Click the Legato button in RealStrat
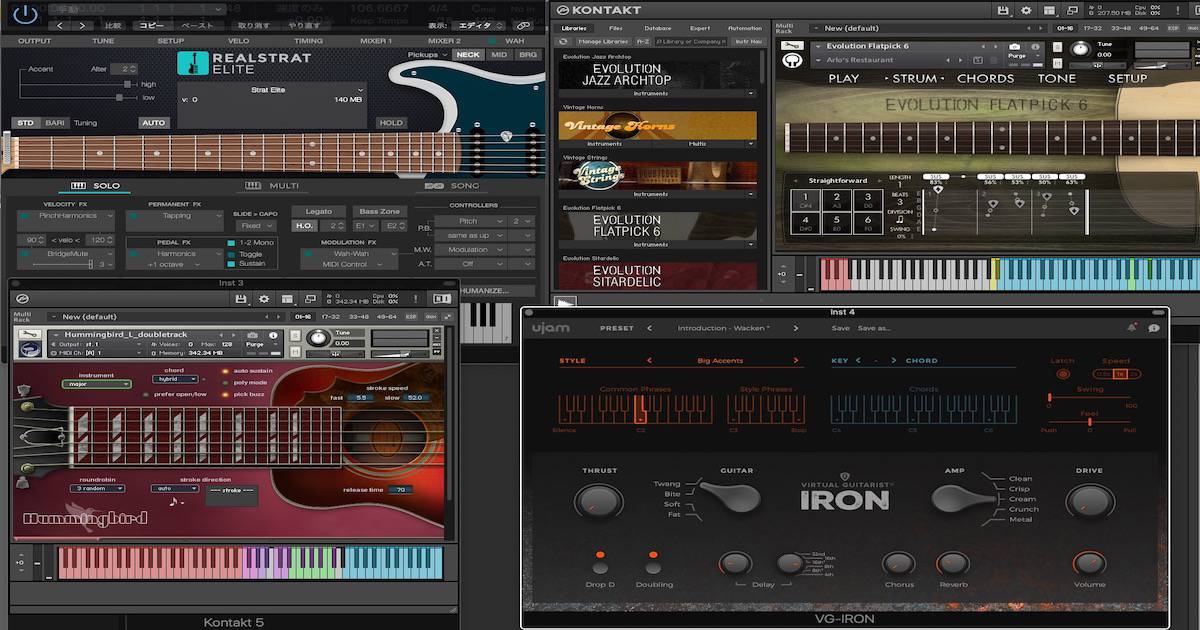1200x630 pixels. tap(318, 212)
